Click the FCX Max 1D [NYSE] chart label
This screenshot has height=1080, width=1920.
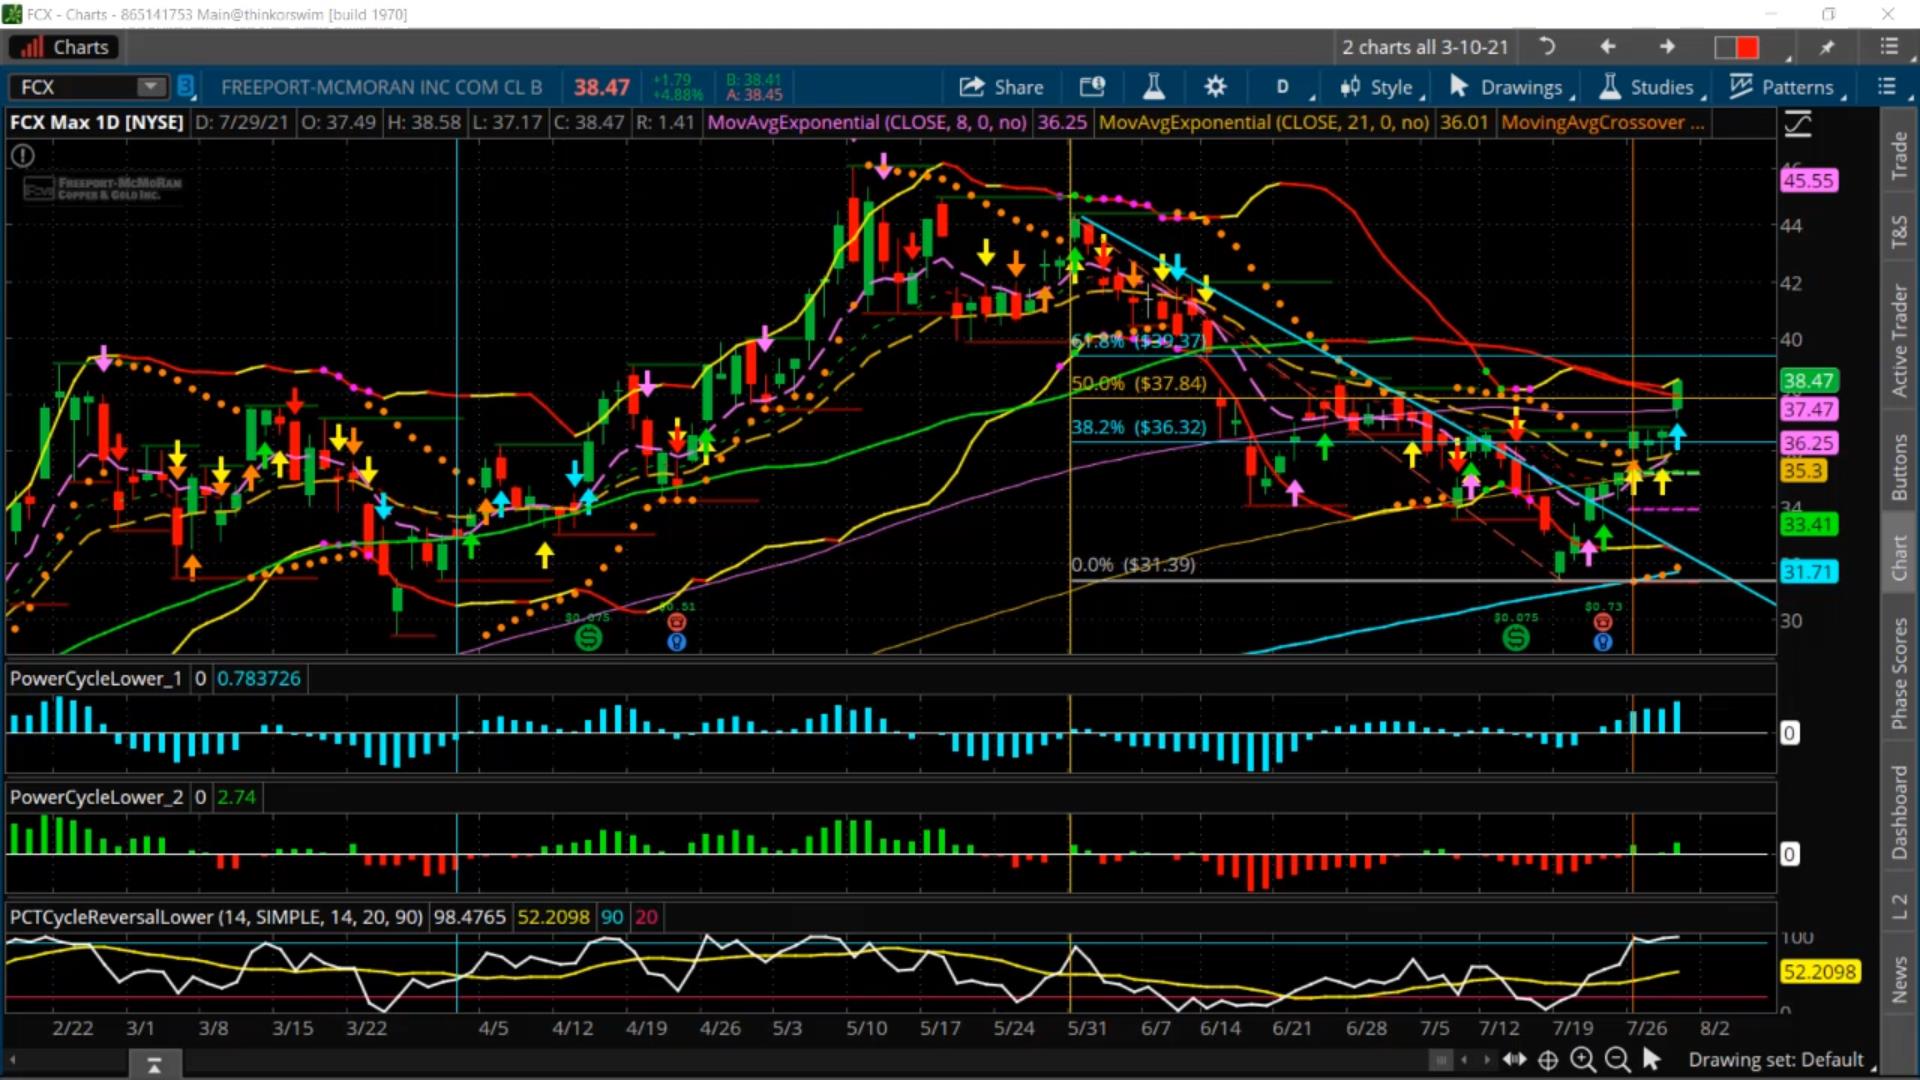(x=97, y=122)
